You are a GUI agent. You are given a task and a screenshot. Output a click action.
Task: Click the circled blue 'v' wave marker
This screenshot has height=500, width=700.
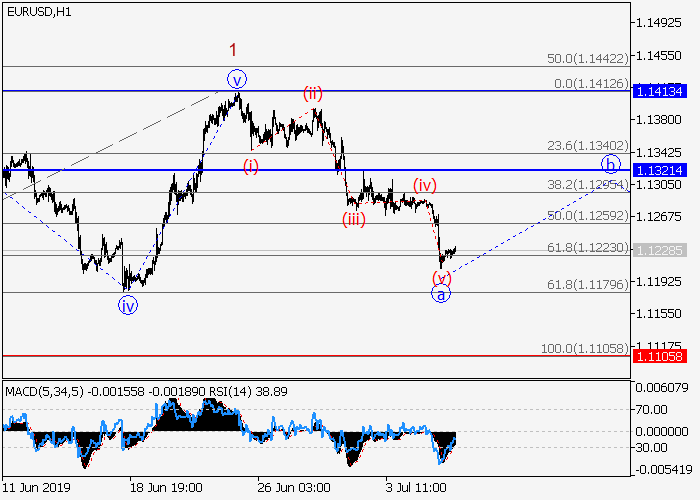tap(236, 79)
